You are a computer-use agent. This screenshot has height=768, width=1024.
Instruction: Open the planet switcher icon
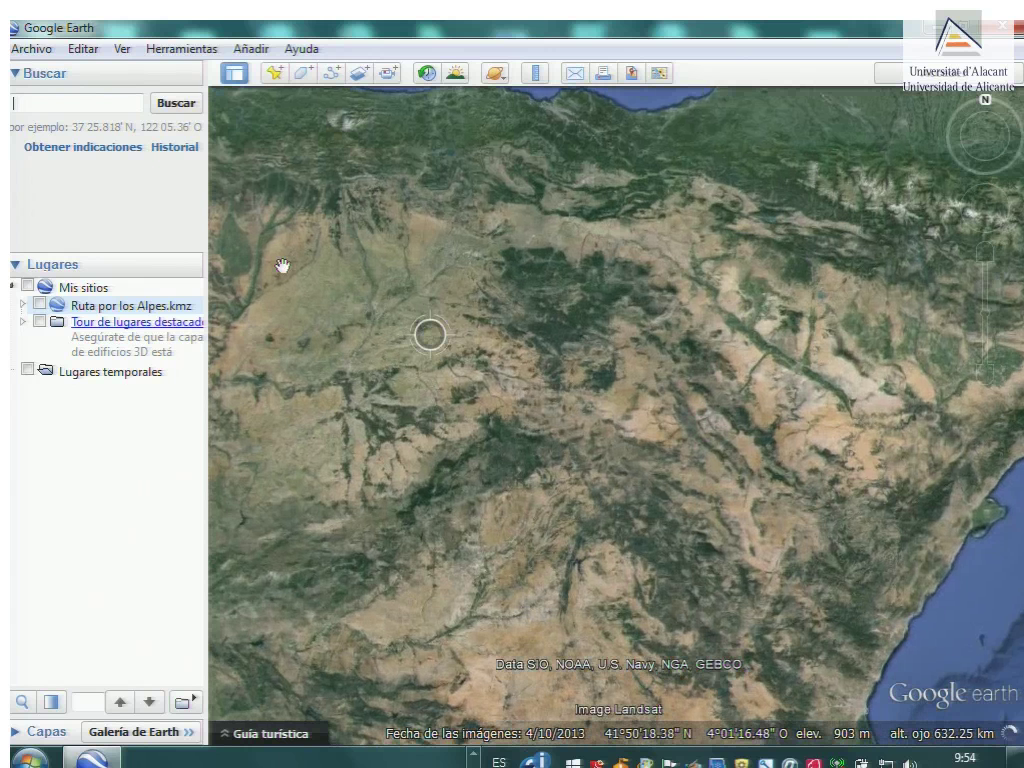[x=495, y=73]
